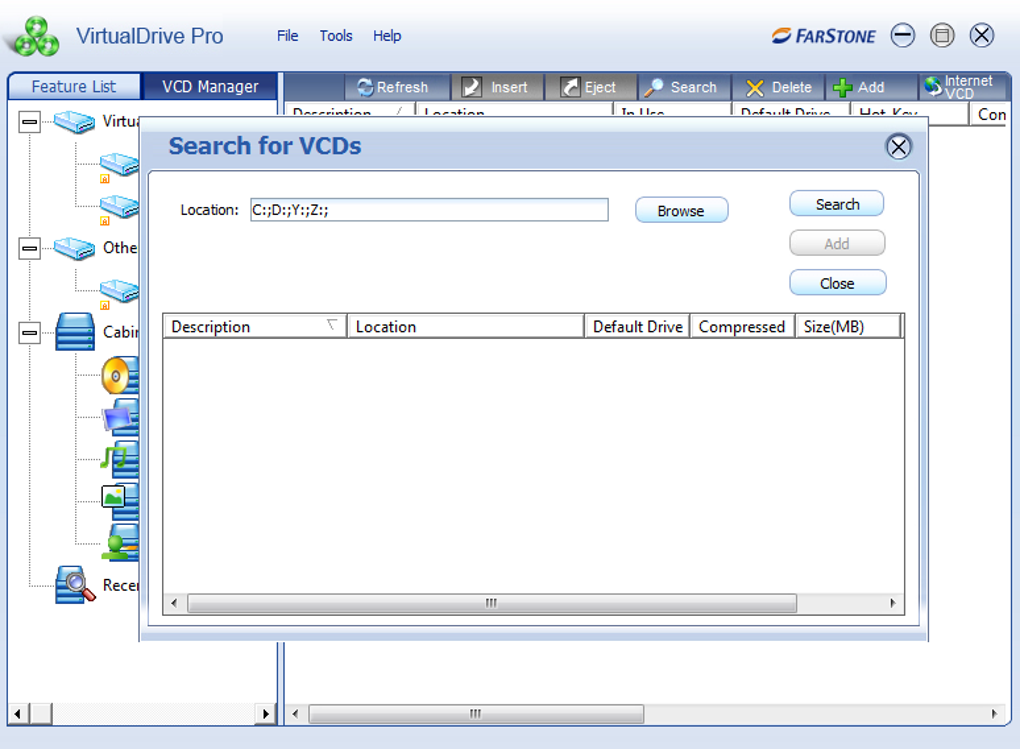The image size is (1020, 749).
Task: Click the FarStone brand logo
Action: click(823, 36)
